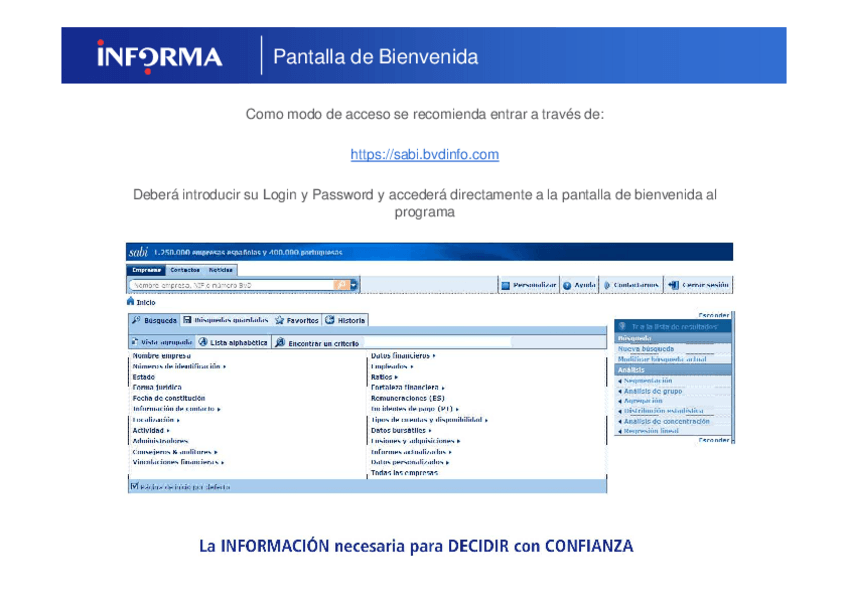Click the Historia clock icon

[x=329, y=320]
